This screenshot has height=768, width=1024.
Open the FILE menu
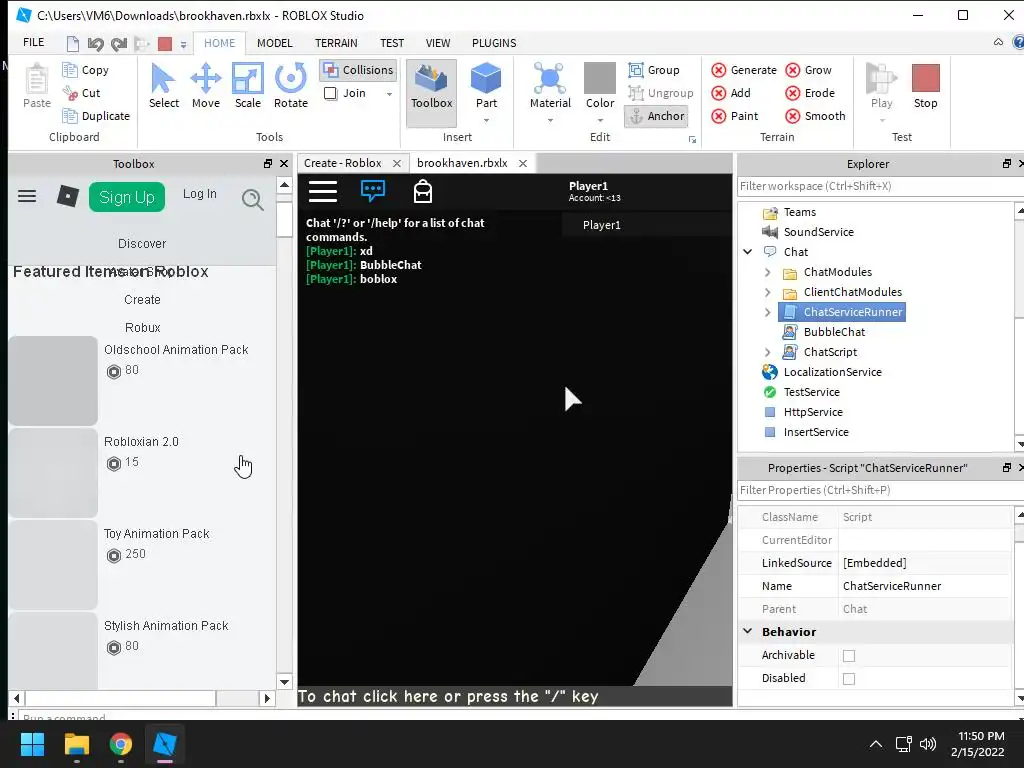34,42
